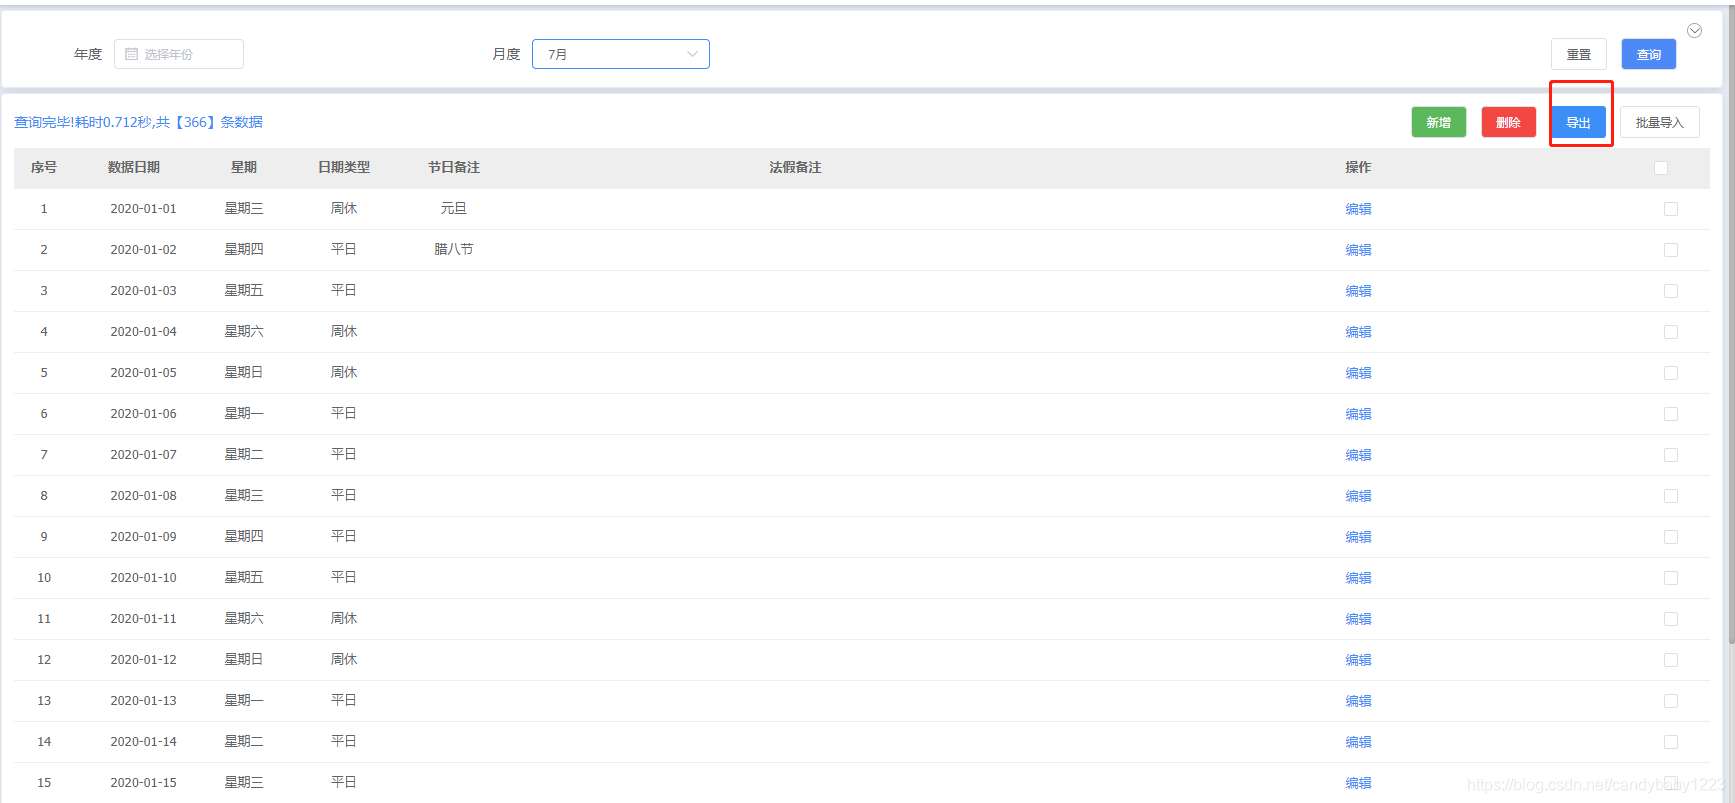
Task: Click the red 删除 delete button
Action: pyautogui.click(x=1508, y=122)
